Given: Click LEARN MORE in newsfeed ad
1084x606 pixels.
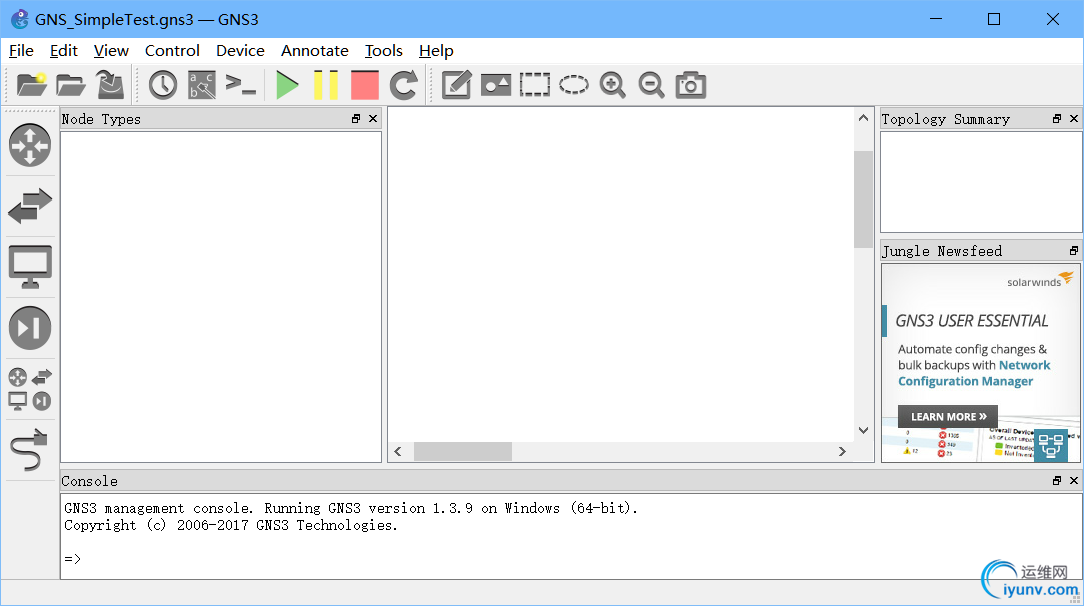Looking at the screenshot, I should pyautogui.click(x=948, y=417).
